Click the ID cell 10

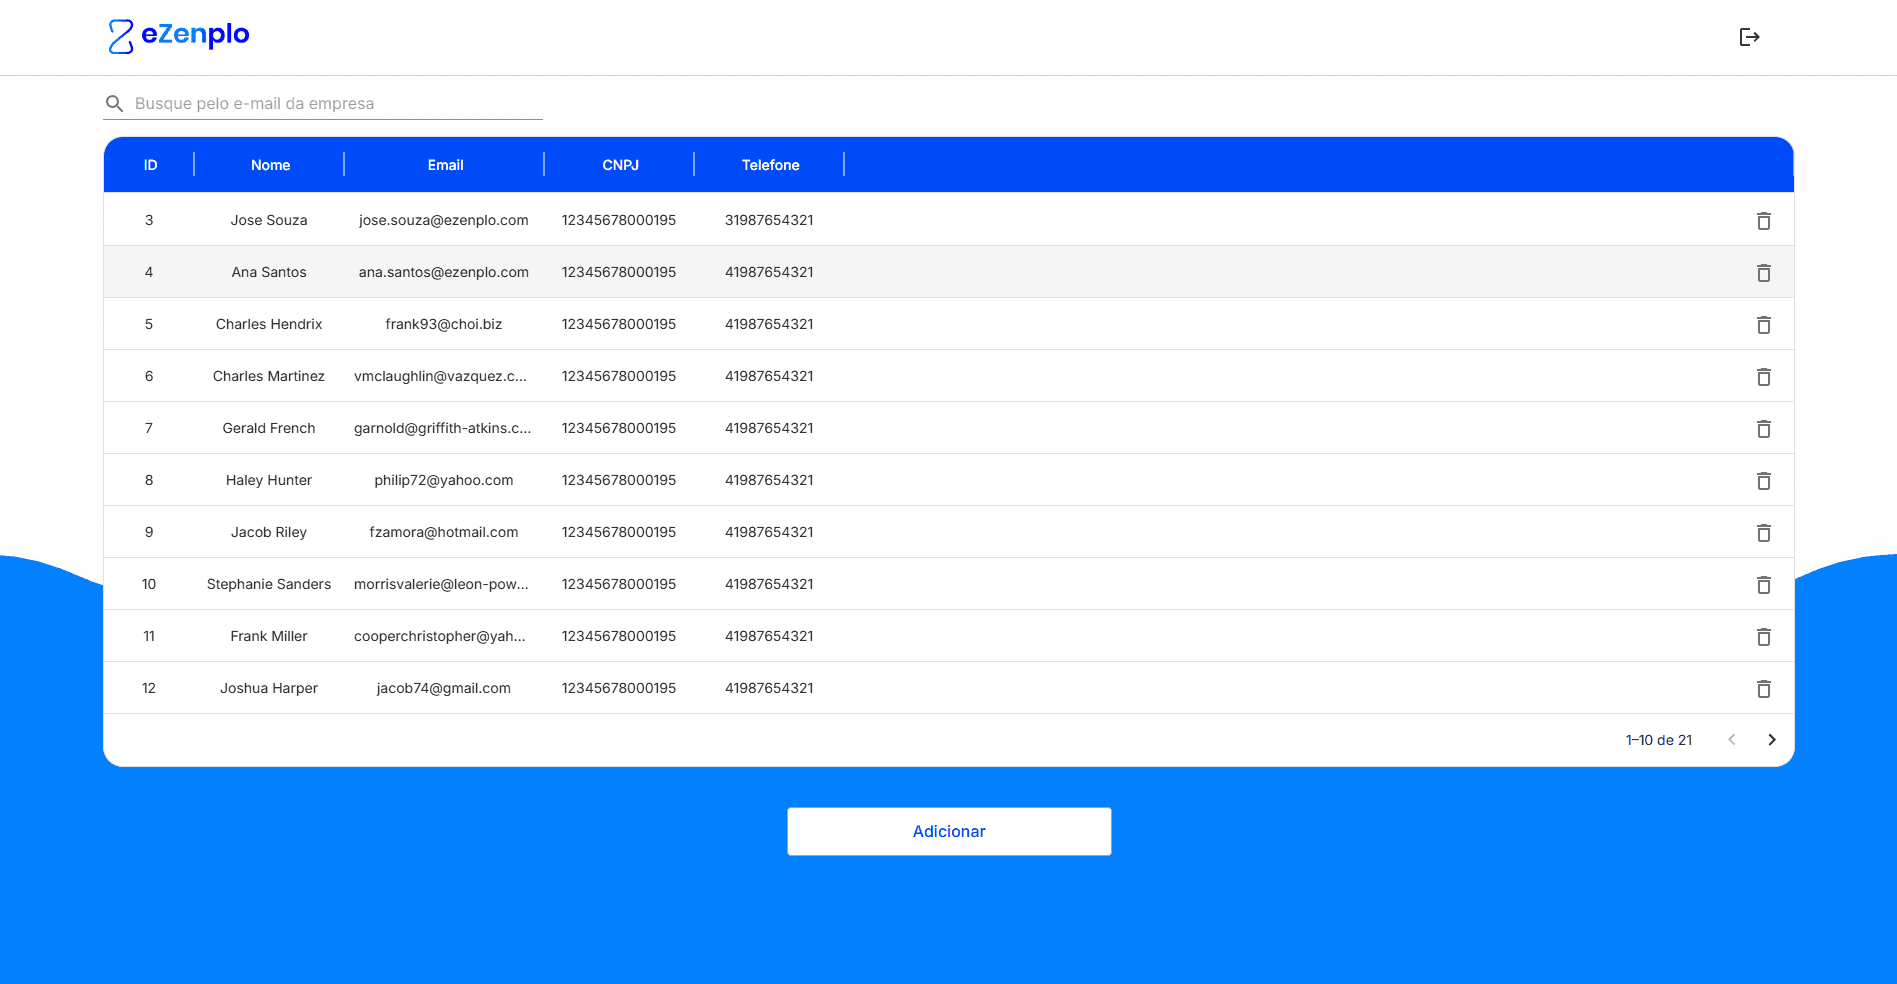point(149,584)
